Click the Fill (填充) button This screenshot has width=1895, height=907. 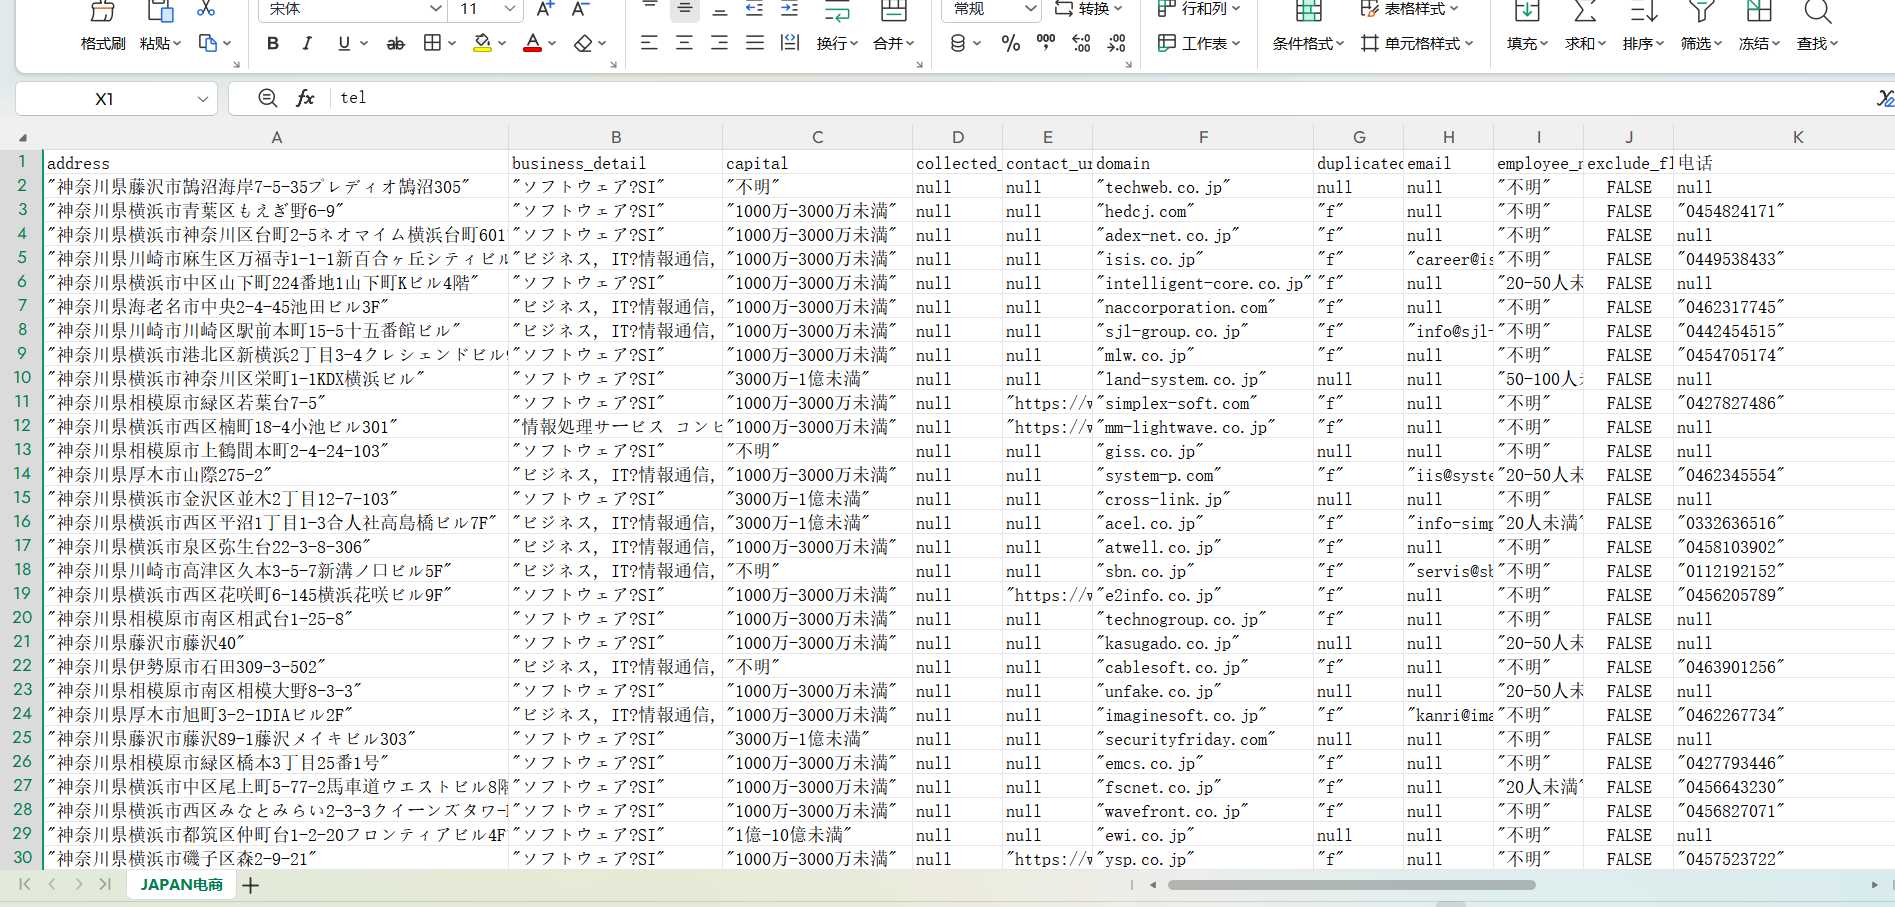(x=1527, y=27)
